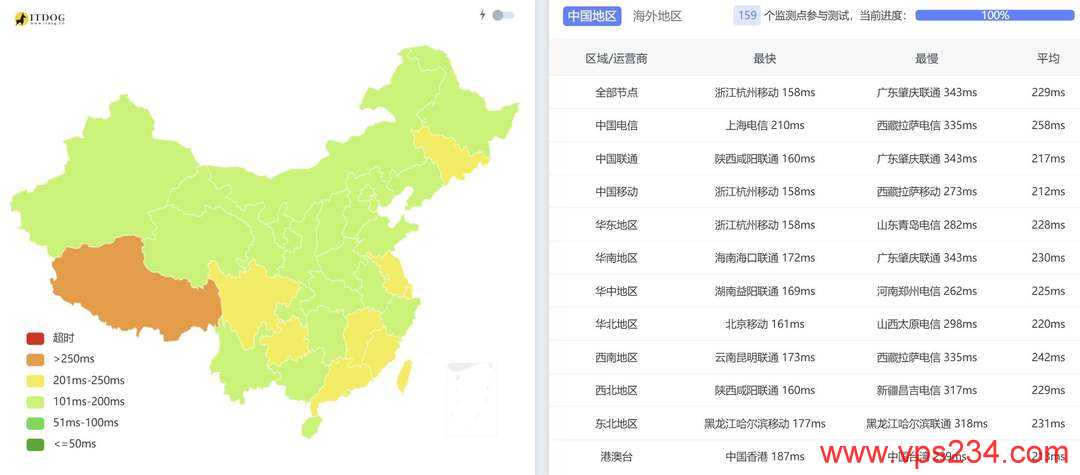
Task: Click the green 51ms-100ms legend swatch
Action: click(x=35, y=423)
